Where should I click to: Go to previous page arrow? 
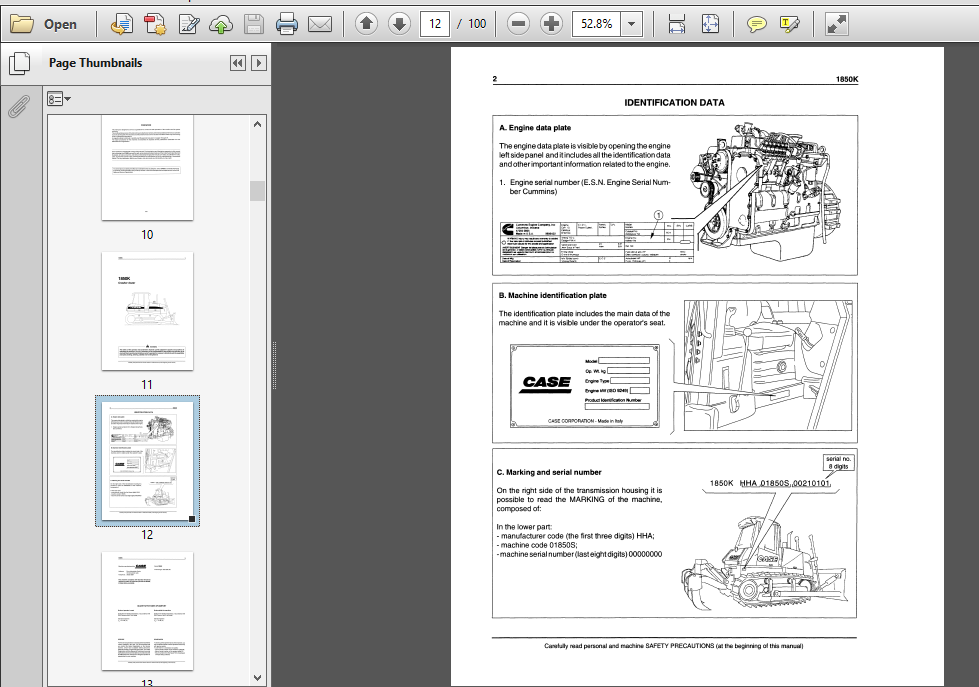pyautogui.click(x=367, y=24)
